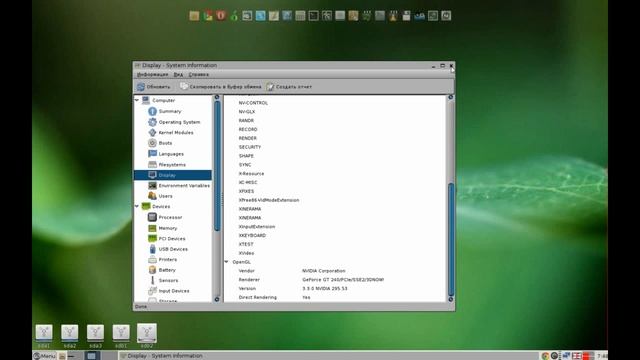Click the sidebar vertical scrollbar thumb
The height and width of the screenshot is (360, 640).
(x=217, y=166)
